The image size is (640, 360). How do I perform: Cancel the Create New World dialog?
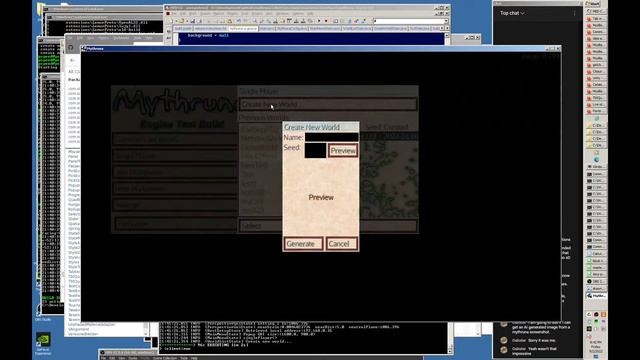[342, 244]
